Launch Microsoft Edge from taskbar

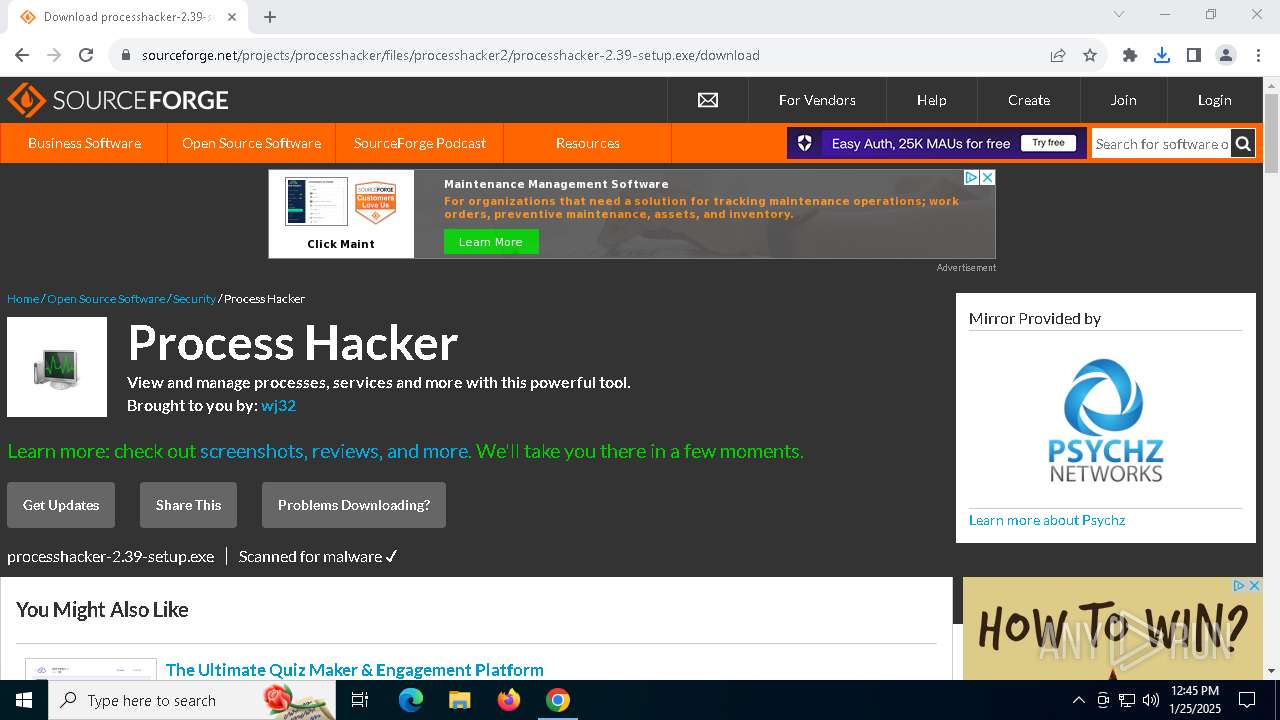point(411,700)
